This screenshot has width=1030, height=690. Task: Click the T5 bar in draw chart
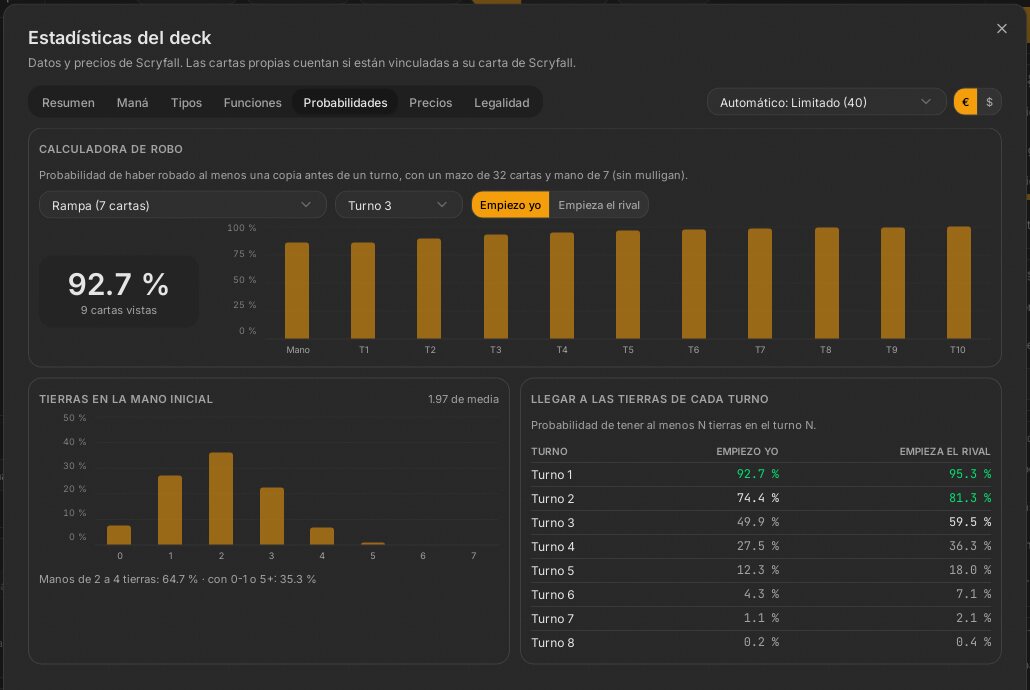[x=628, y=285]
